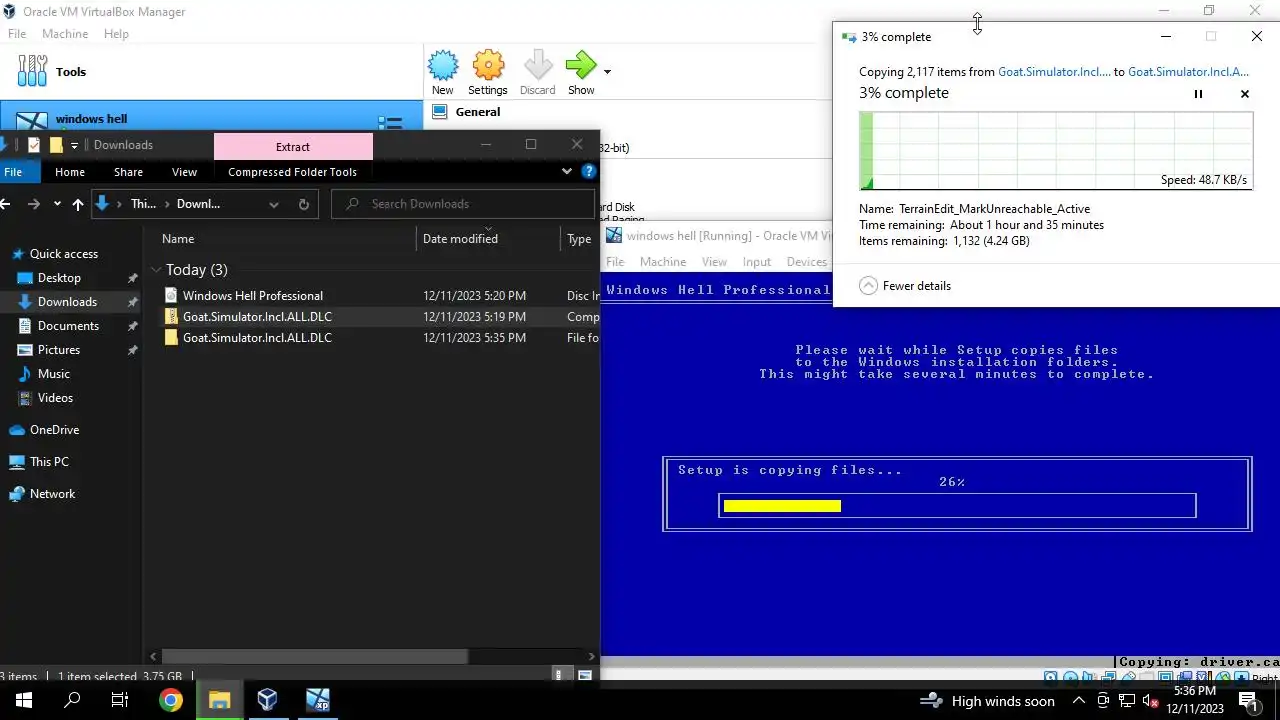
Task: Open the Windows Start menu
Action: (x=24, y=700)
